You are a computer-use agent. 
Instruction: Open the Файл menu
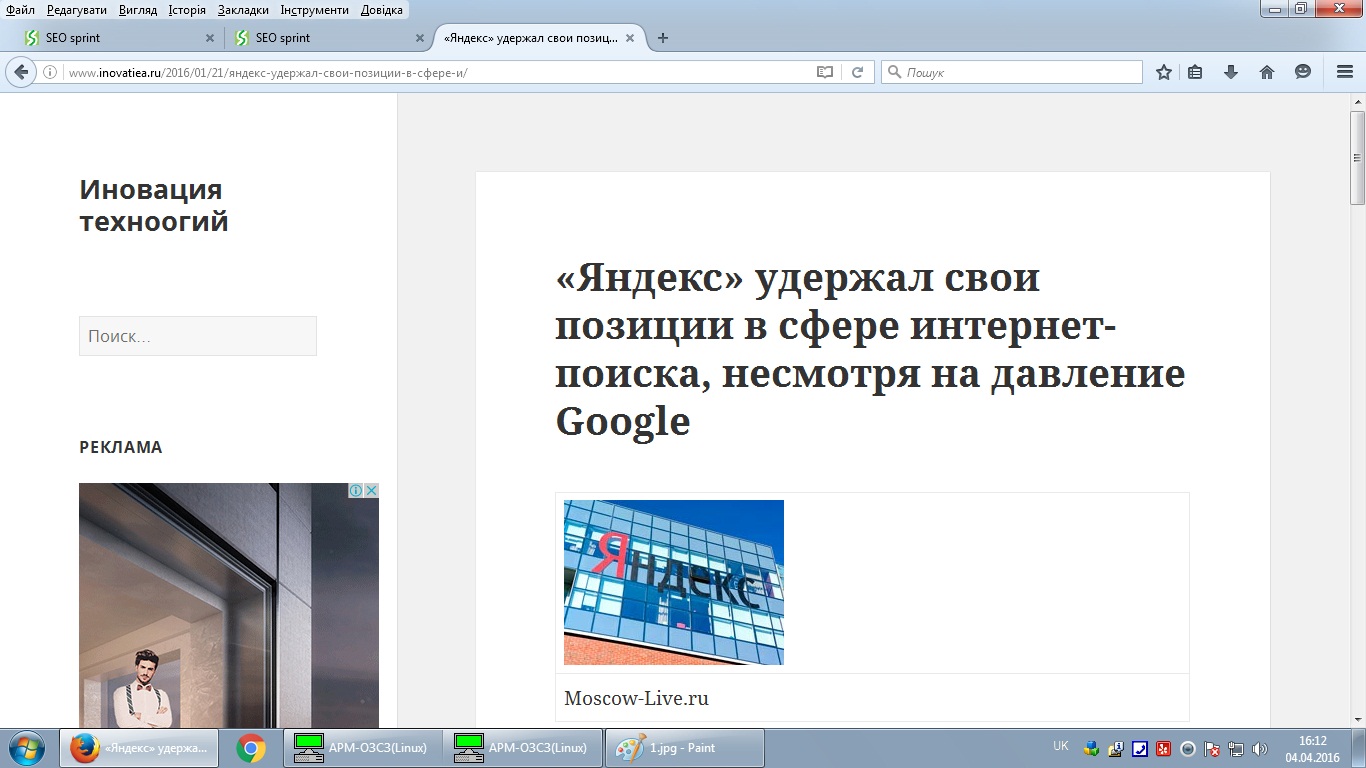(x=20, y=10)
